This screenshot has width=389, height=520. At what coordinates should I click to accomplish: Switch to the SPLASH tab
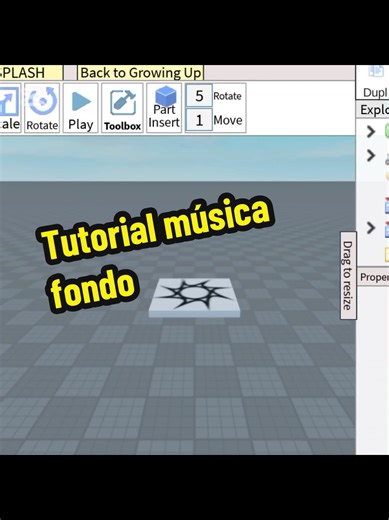(x=31, y=73)
